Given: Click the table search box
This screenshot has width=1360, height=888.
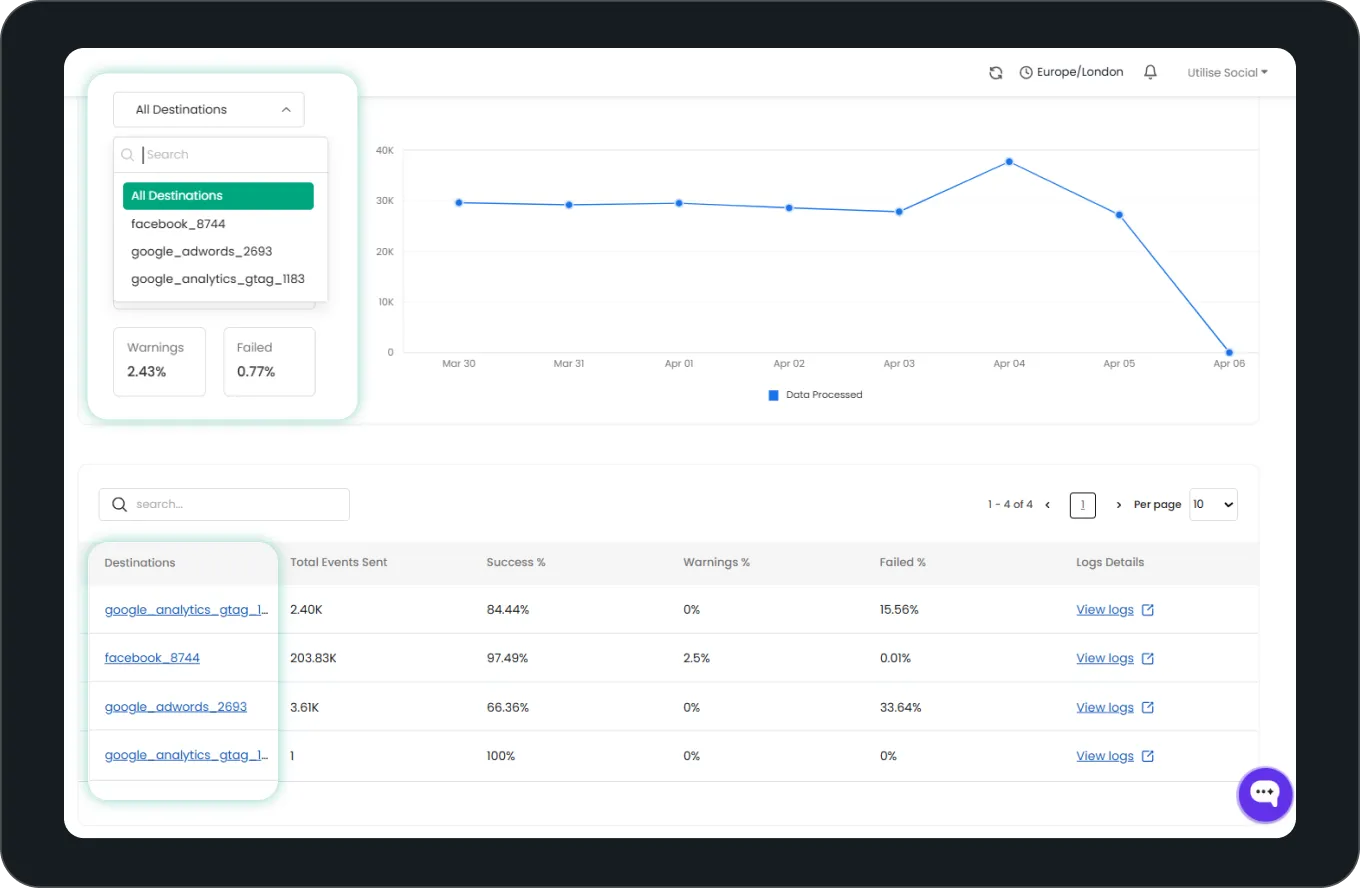Looking at the screenshot, I should click(x=224, y=505).
